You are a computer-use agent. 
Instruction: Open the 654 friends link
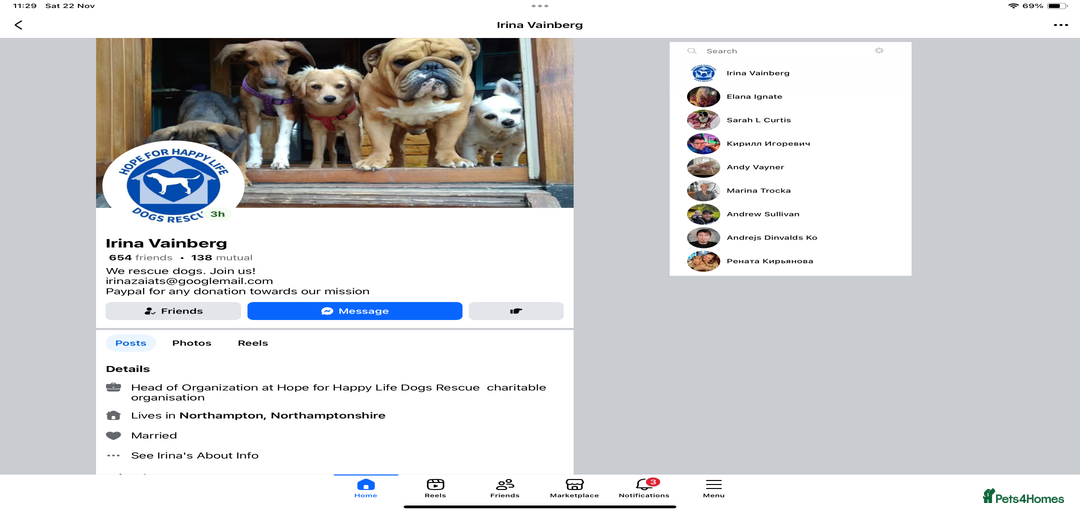[x=140, y=258]
